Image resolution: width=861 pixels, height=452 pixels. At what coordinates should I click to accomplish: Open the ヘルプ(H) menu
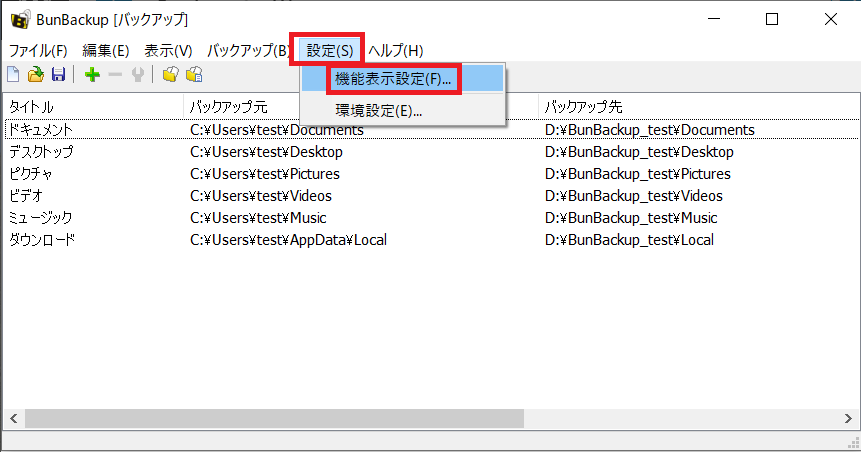[395, 51]
